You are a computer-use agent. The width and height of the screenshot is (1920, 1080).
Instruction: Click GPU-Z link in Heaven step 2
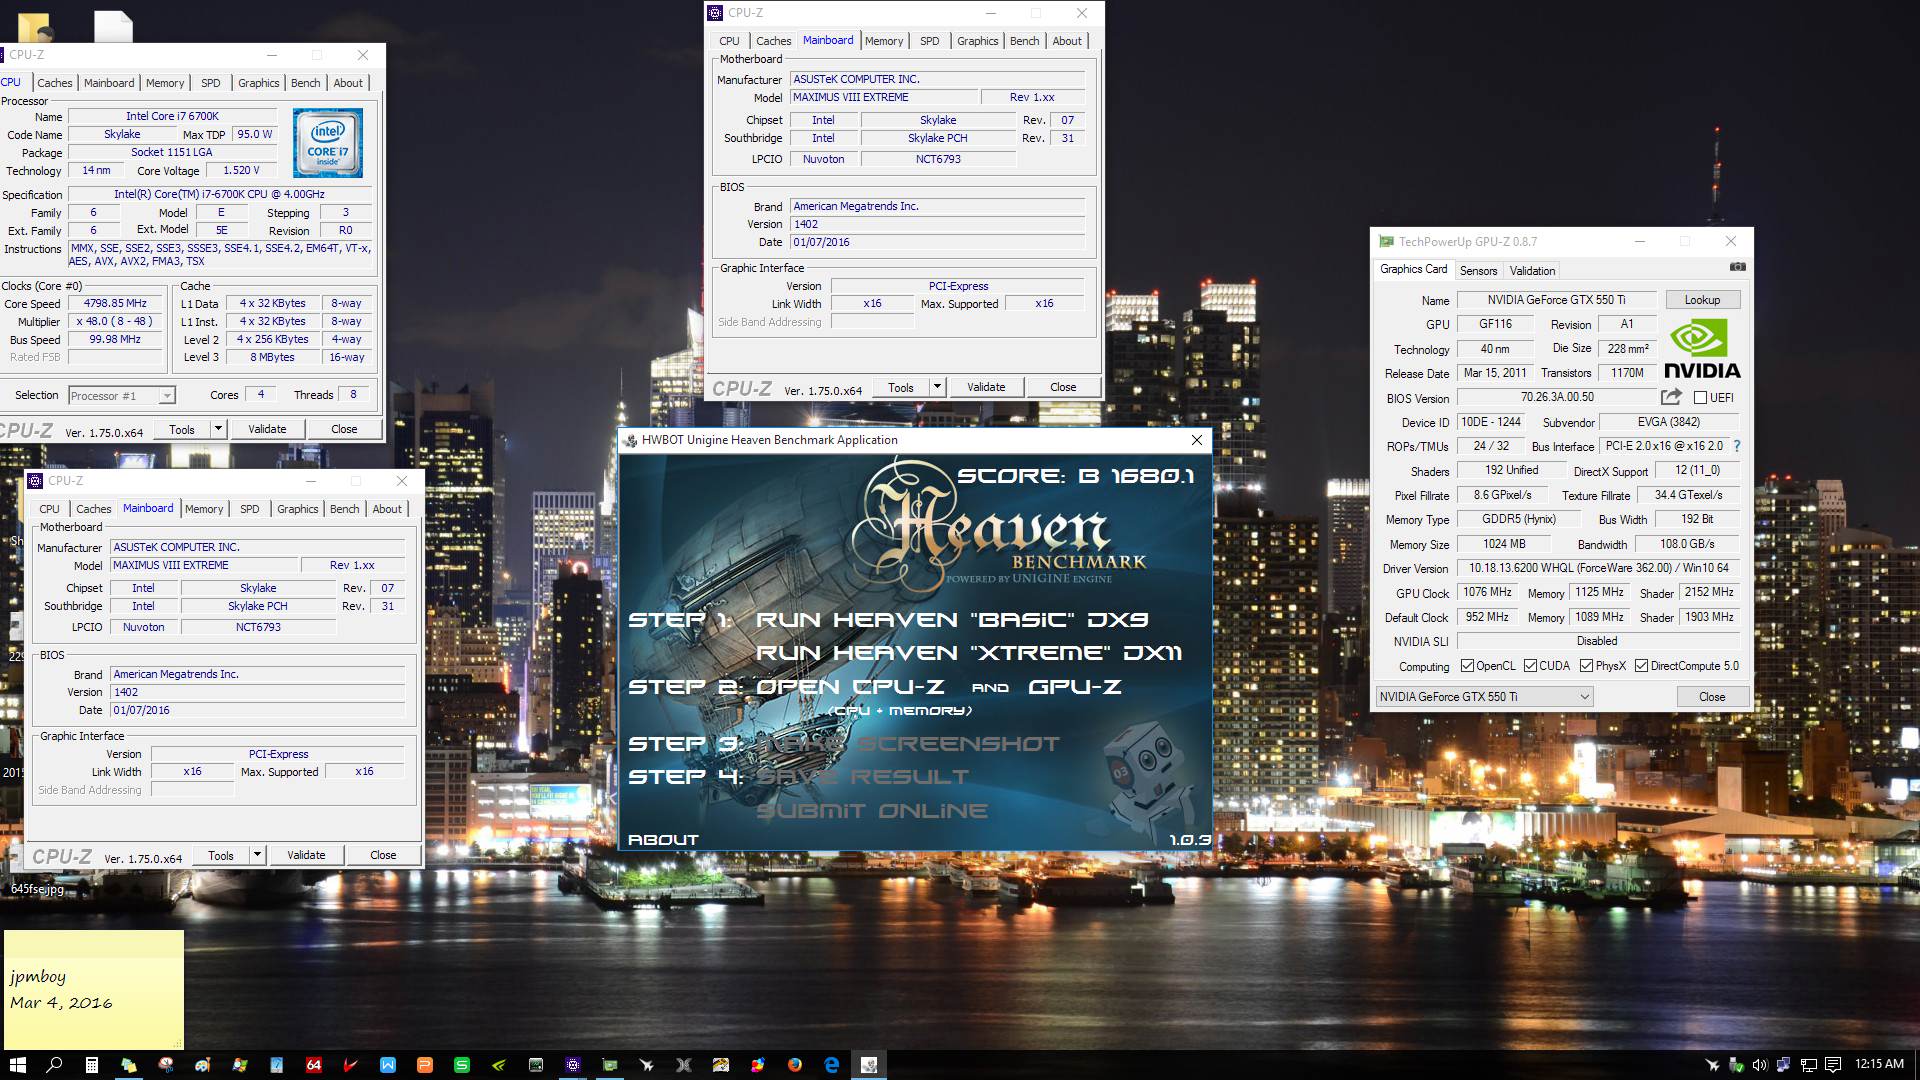[1075, 687]
